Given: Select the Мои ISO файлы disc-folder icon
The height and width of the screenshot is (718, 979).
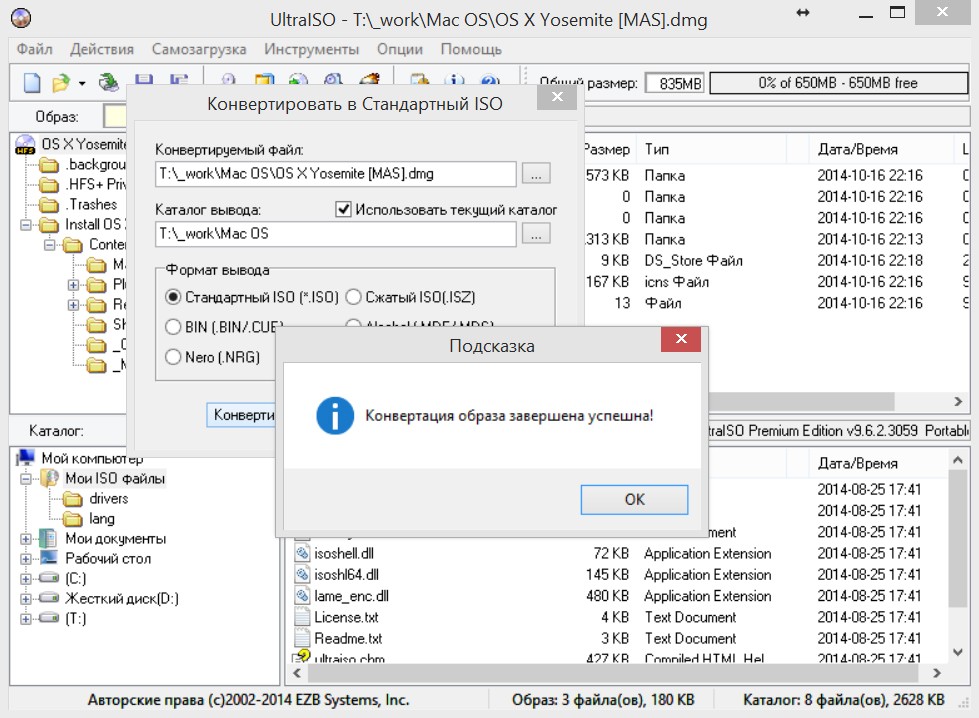Looking at the screenshot, I should (49, 478).
